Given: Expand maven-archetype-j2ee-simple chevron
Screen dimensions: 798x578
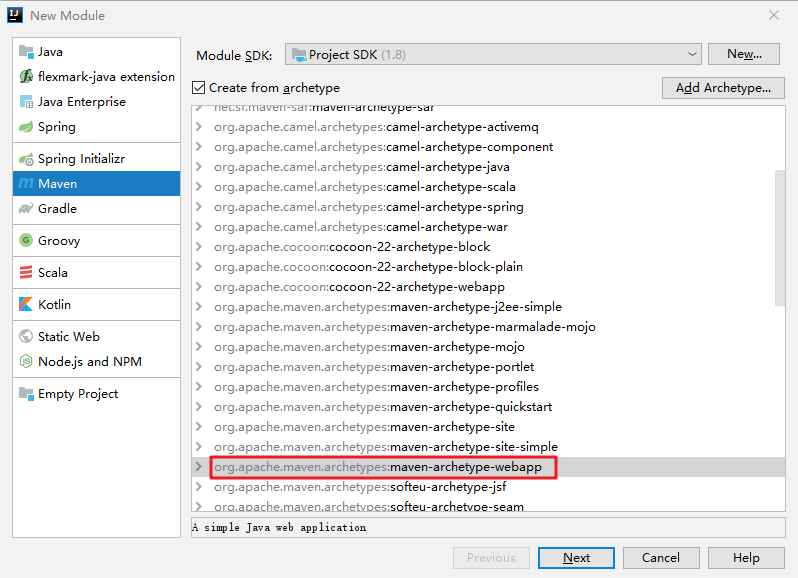Looking at the screenshot, I should click(x=199, y=307).
